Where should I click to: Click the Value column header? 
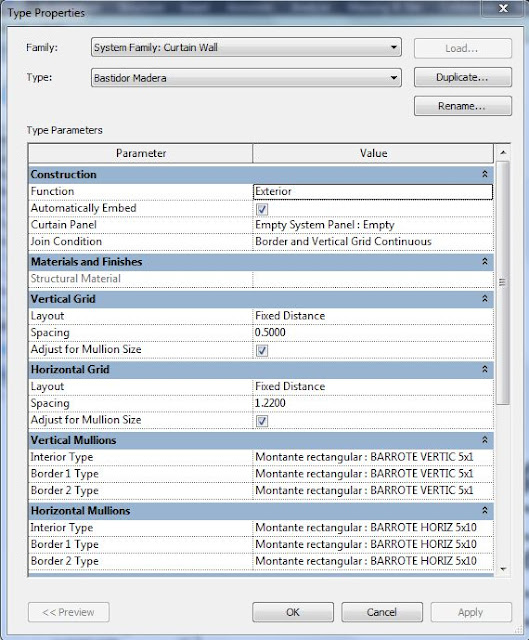(373, 153)
